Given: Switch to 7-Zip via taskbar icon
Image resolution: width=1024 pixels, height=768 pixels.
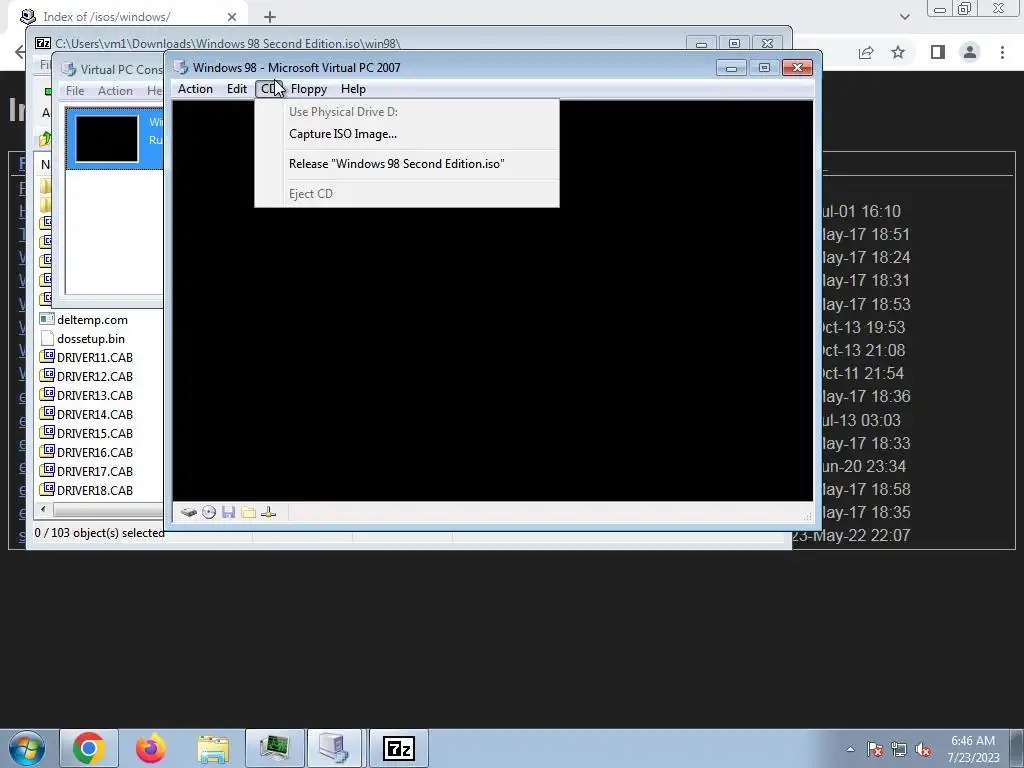Looking at the screenshot, I should click(399, 748).
